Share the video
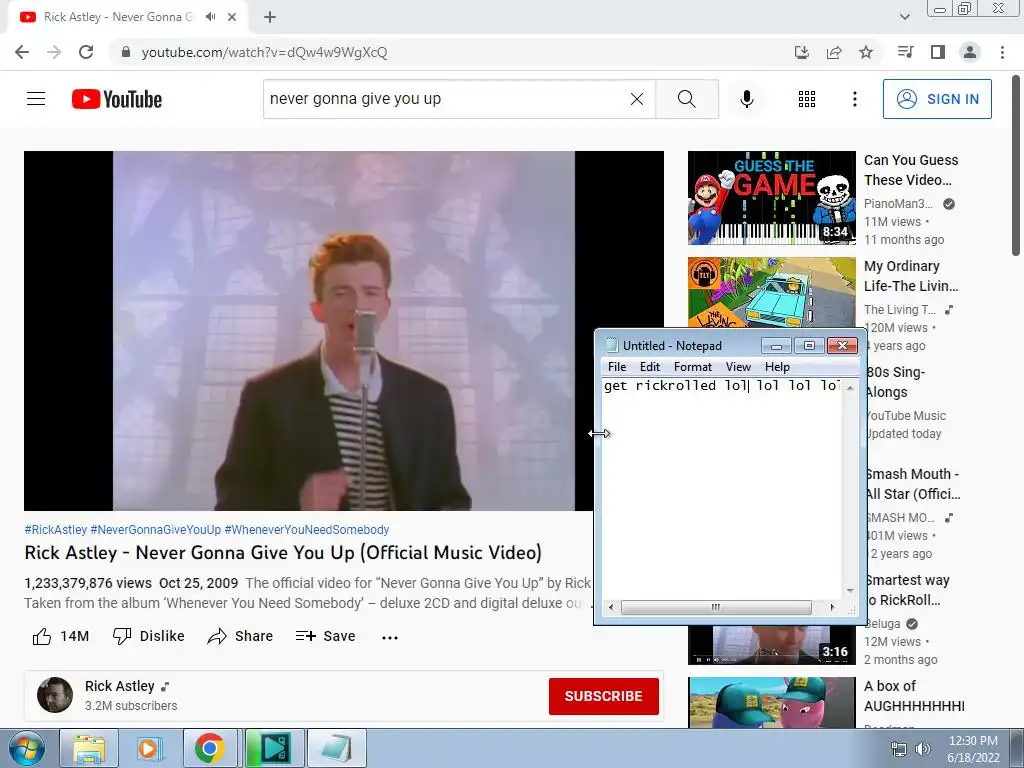 (x=240, y=636)
